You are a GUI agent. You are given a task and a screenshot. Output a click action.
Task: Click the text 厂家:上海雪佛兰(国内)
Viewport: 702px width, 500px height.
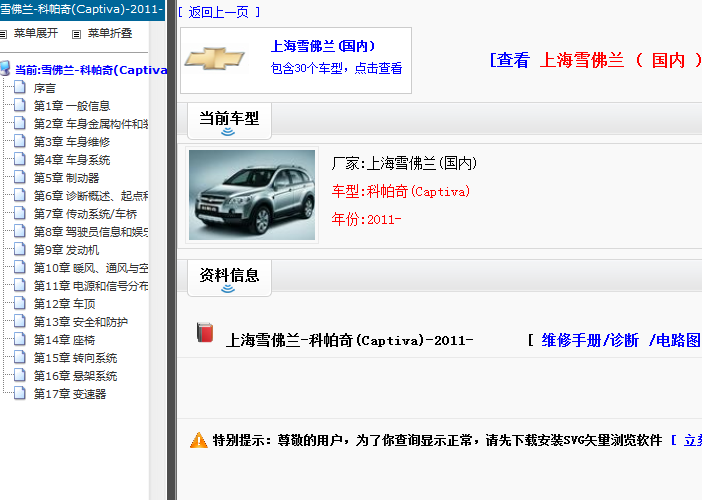404,163
